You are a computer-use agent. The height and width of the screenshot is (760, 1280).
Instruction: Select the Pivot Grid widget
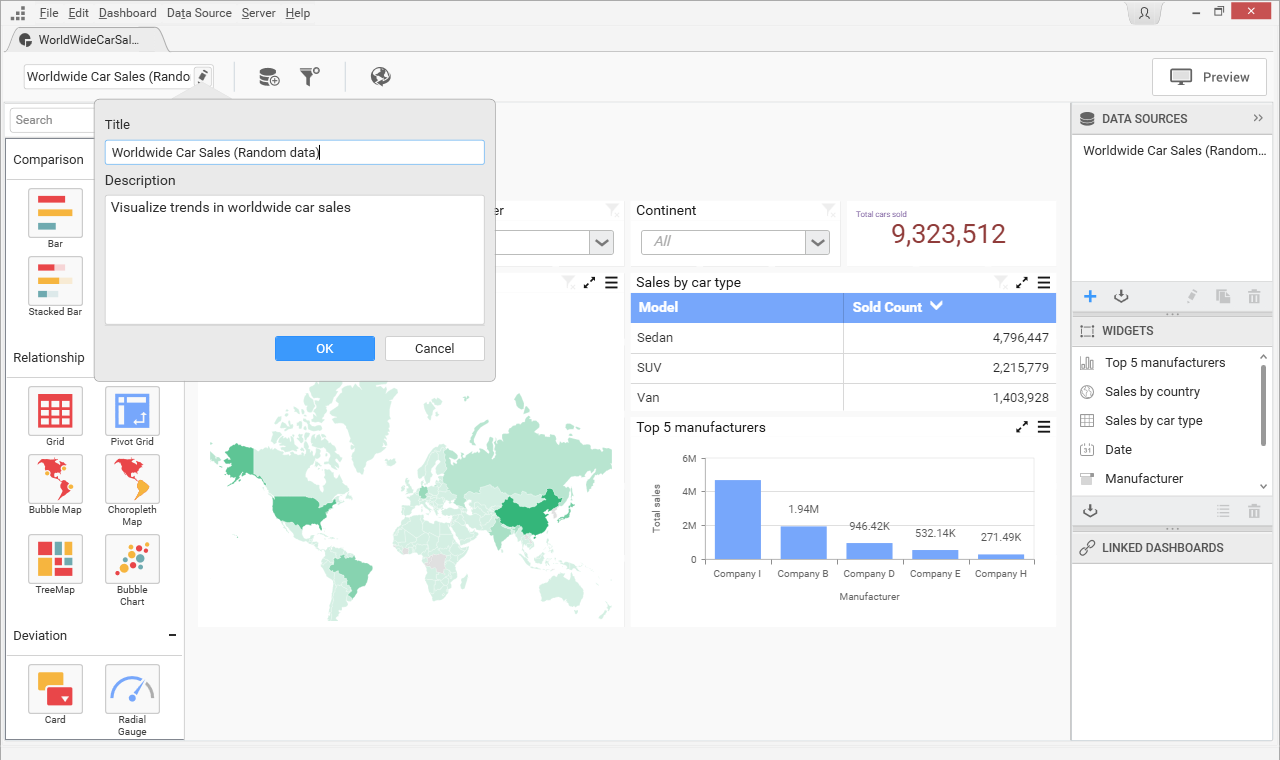(132, 411)
